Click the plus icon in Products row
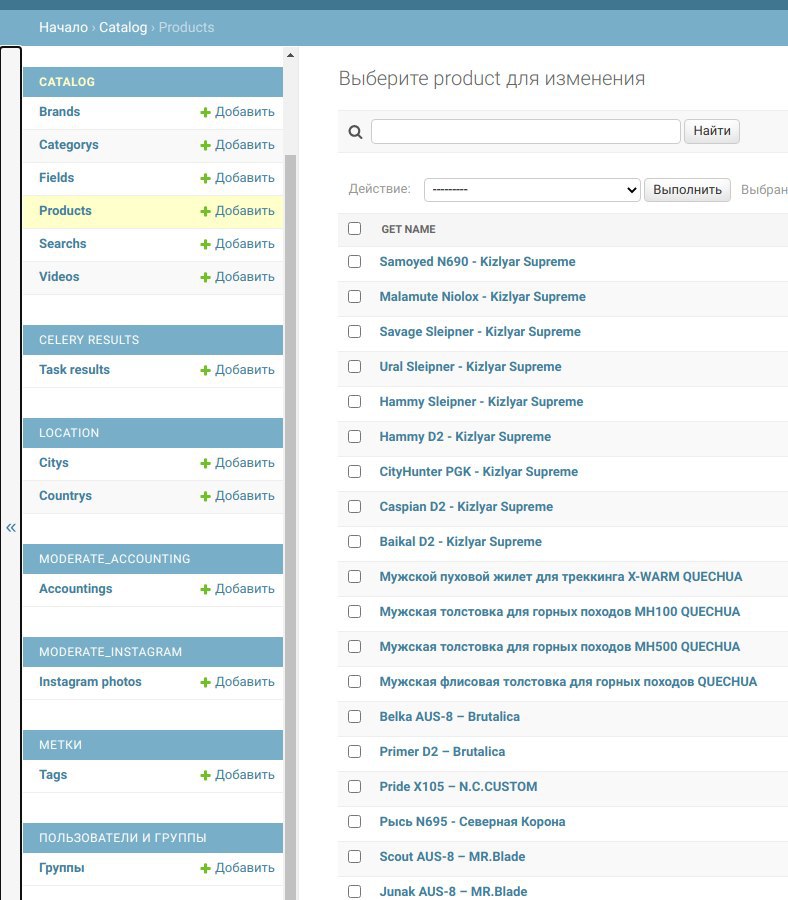 tap(205, 212)
